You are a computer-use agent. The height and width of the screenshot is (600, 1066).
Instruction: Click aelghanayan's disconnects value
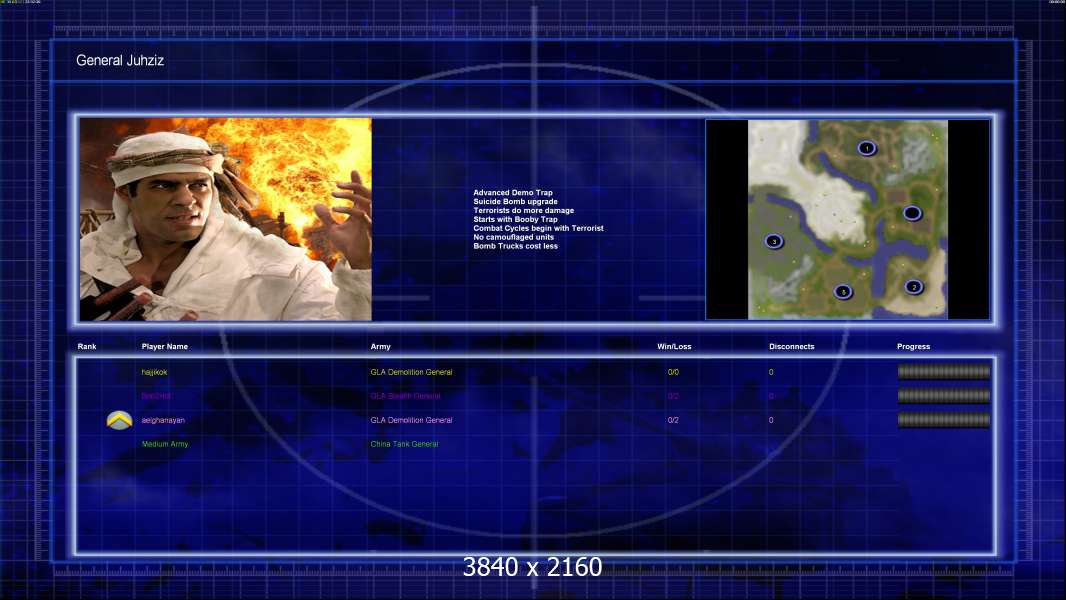(771, 421)
